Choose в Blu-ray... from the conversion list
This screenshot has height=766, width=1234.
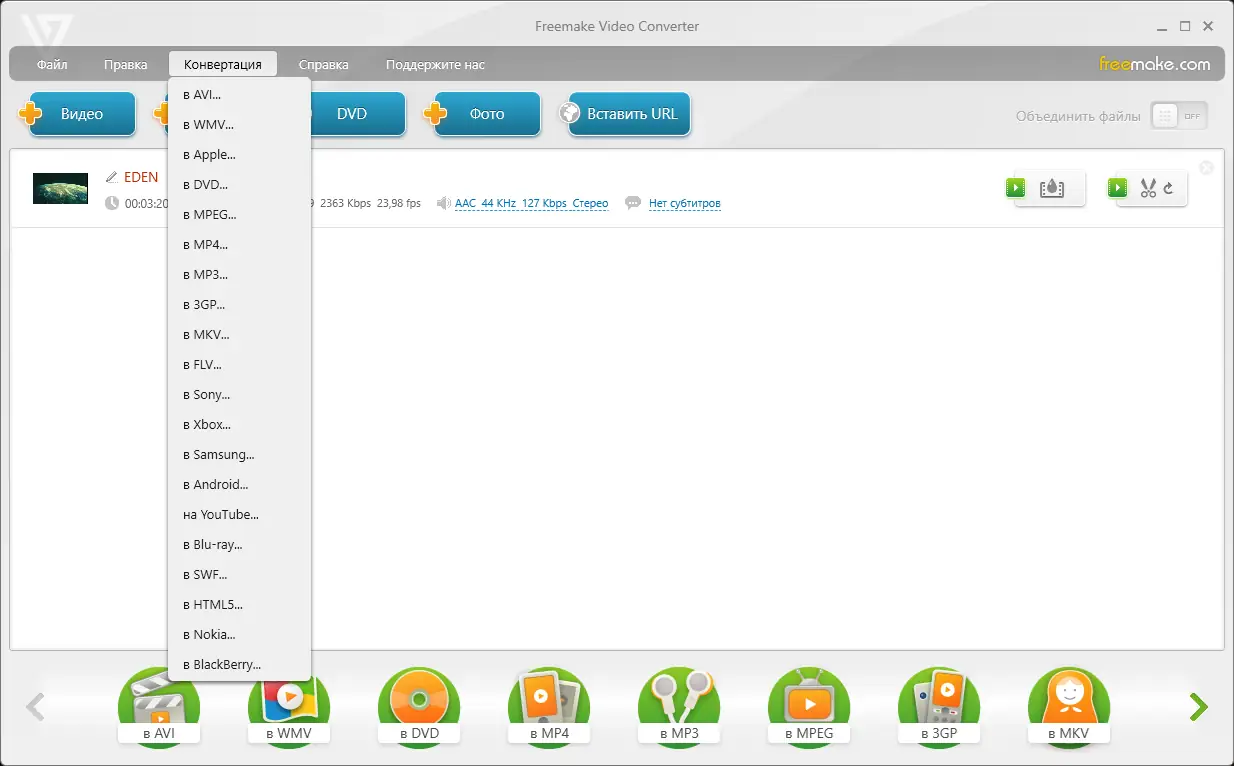pos(214,544)
